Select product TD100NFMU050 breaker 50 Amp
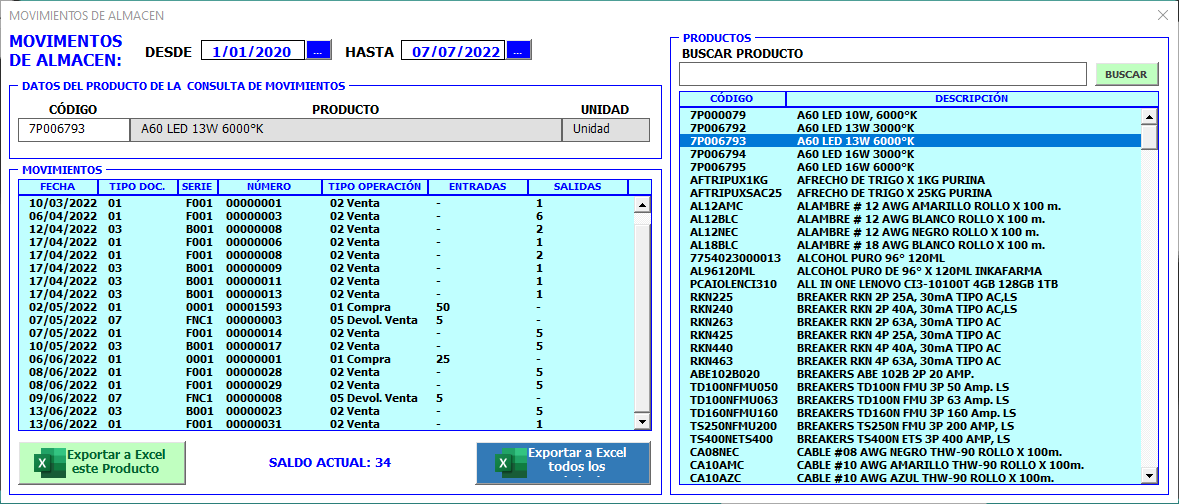 911,387
